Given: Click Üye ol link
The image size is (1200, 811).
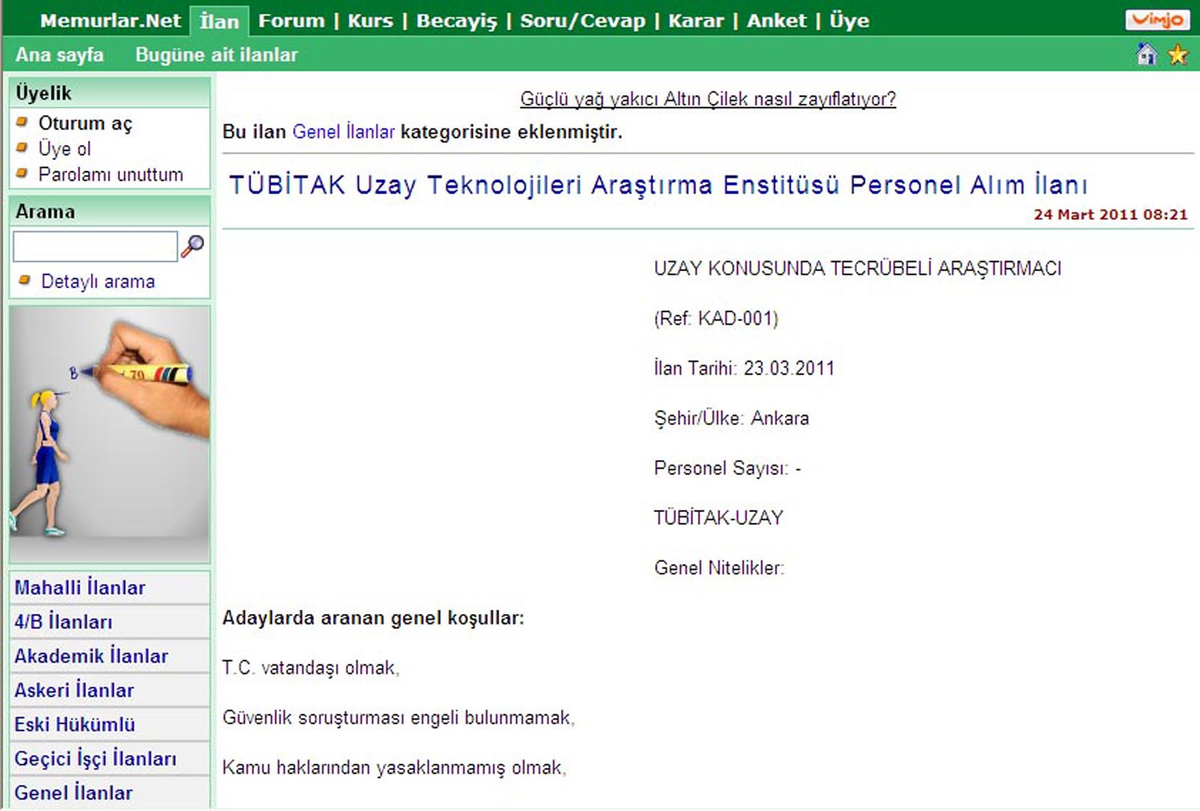Looking at the screenshot, I should [65, 149].
